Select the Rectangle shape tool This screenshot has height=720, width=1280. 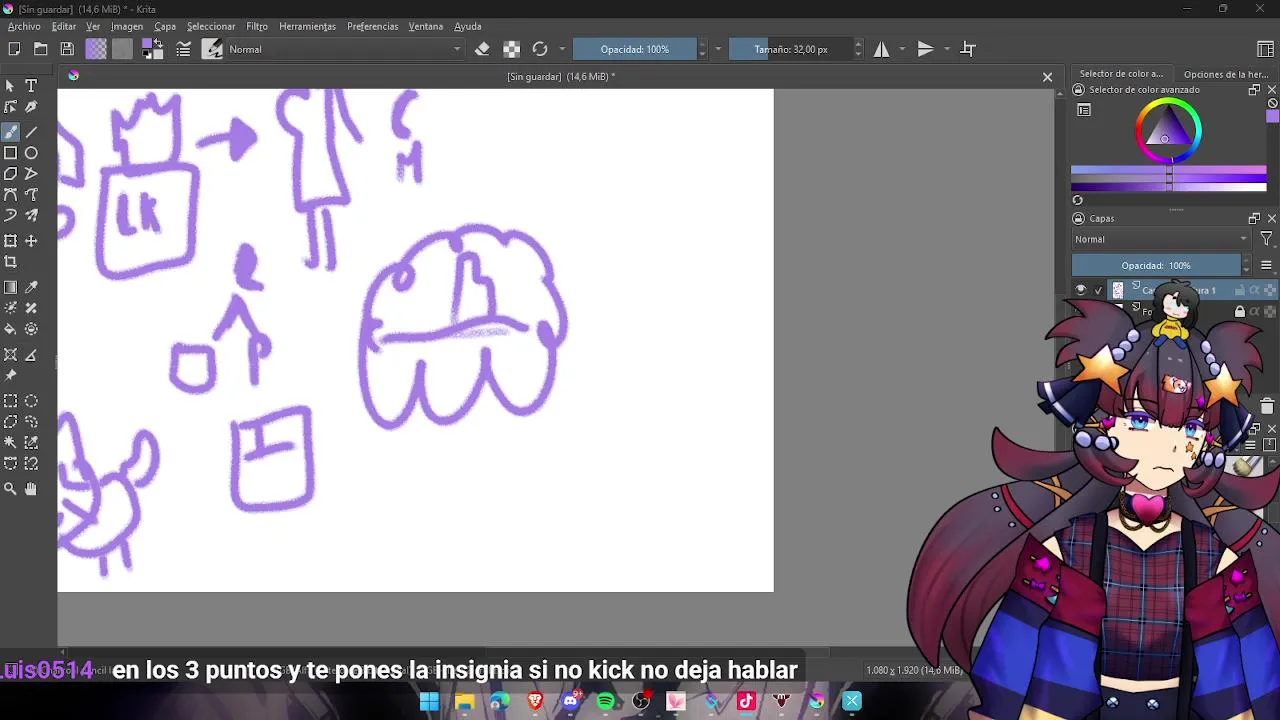point(10,153)
